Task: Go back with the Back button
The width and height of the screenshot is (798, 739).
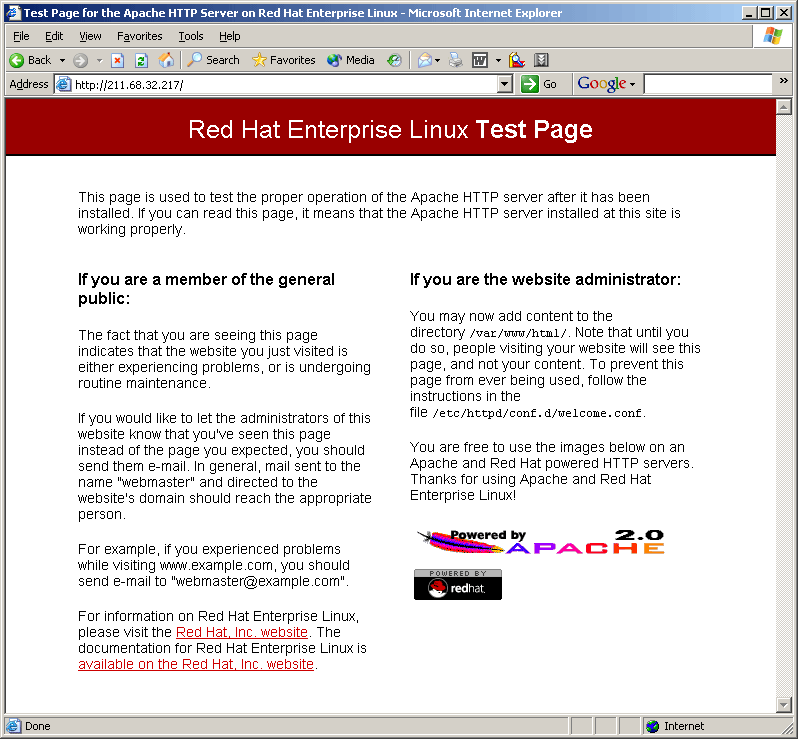Action: (x=31, y=60)
